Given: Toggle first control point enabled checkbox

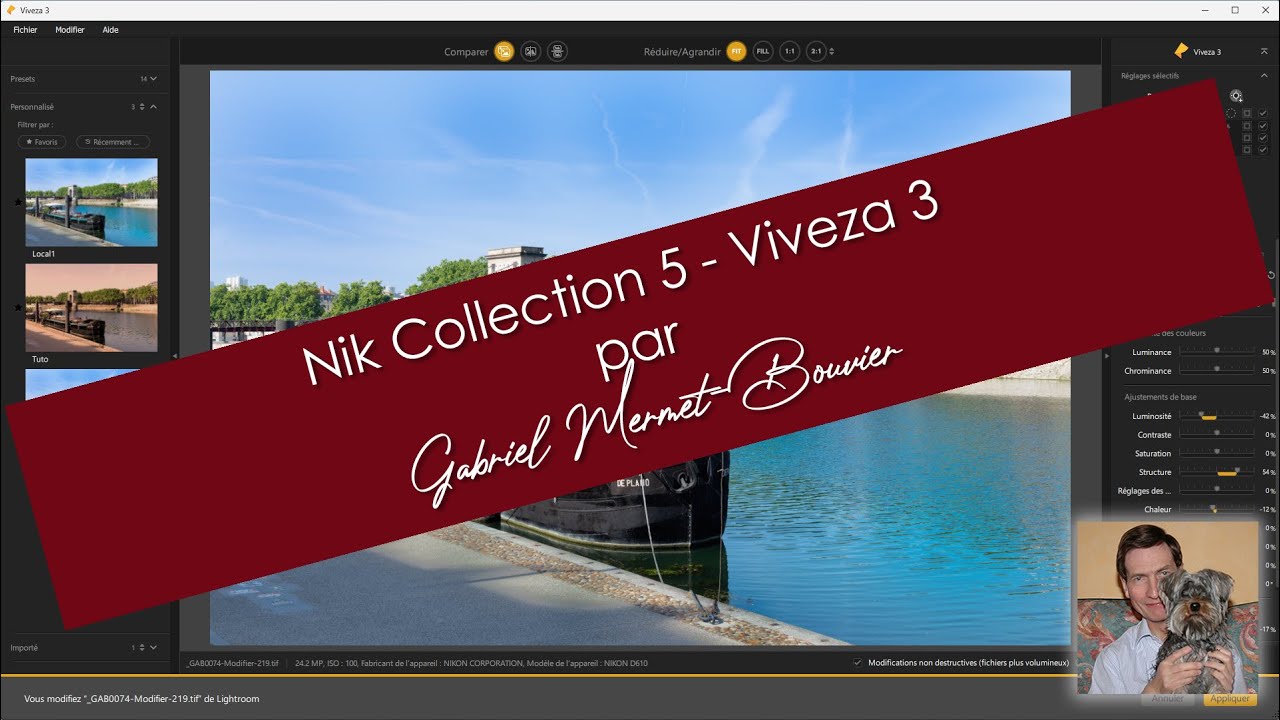Looking at the screenshot, I should 1263,113.
